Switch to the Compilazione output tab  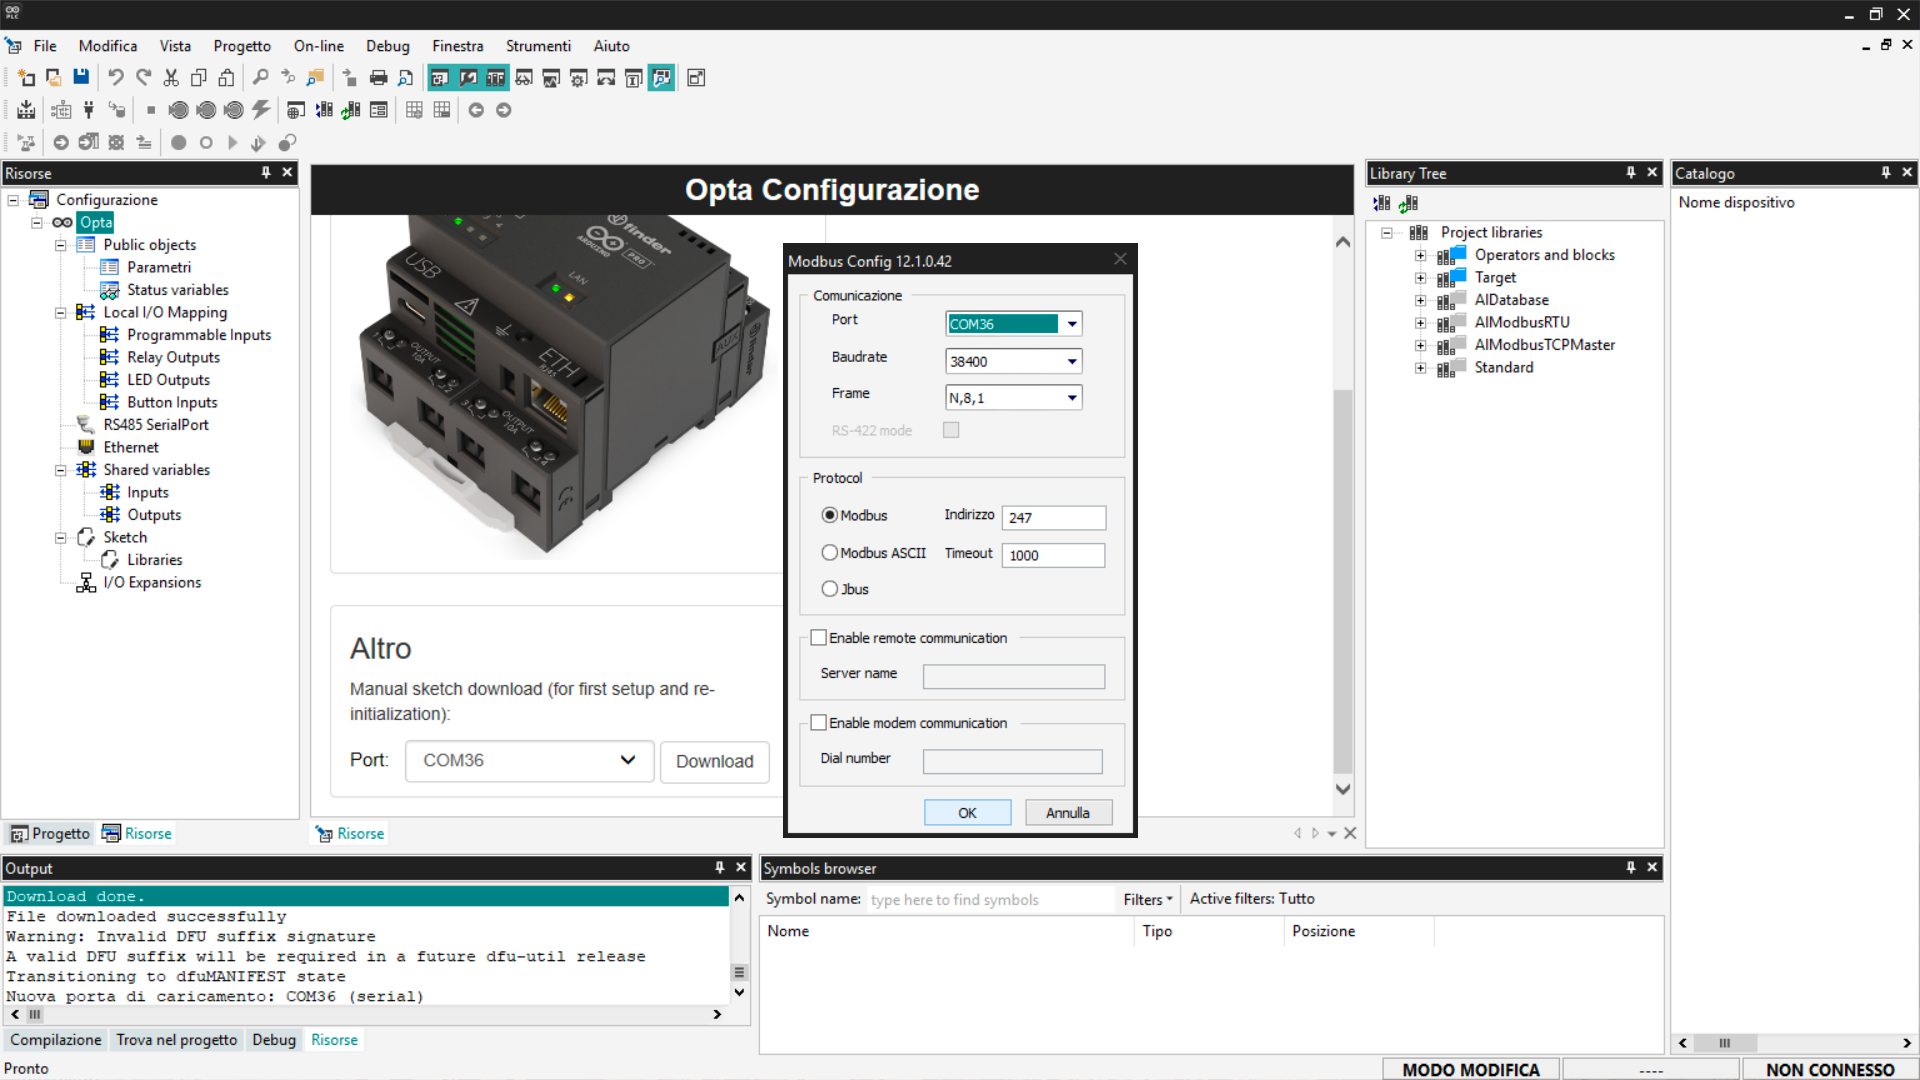55,1040
